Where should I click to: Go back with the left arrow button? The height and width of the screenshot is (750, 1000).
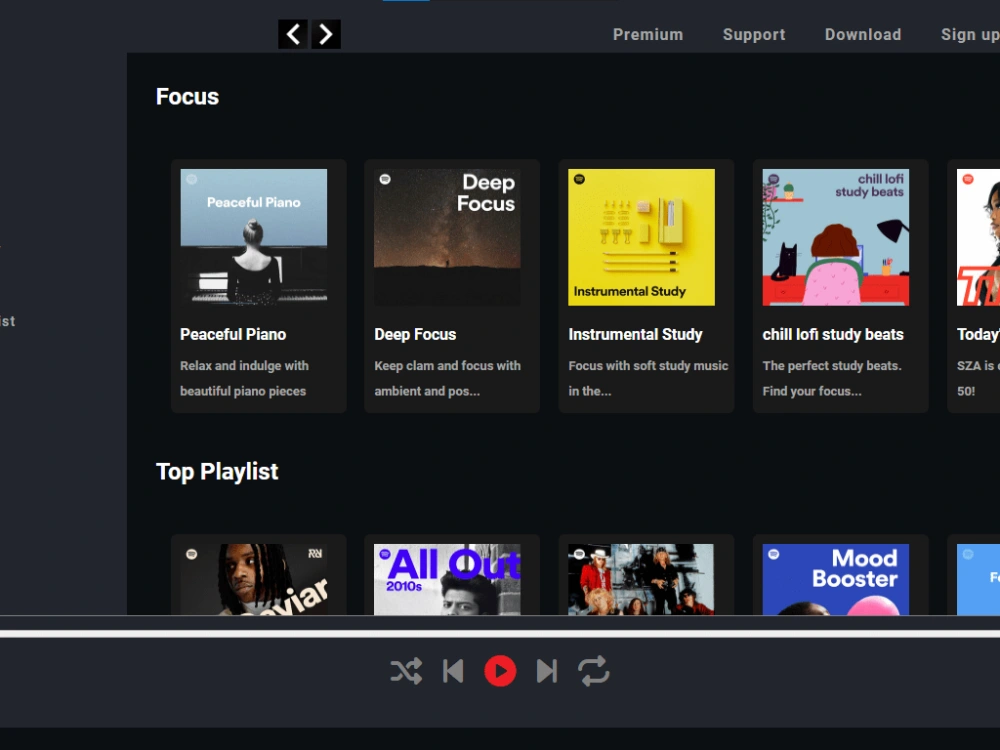pyautogui.click(x=293, y=34)
